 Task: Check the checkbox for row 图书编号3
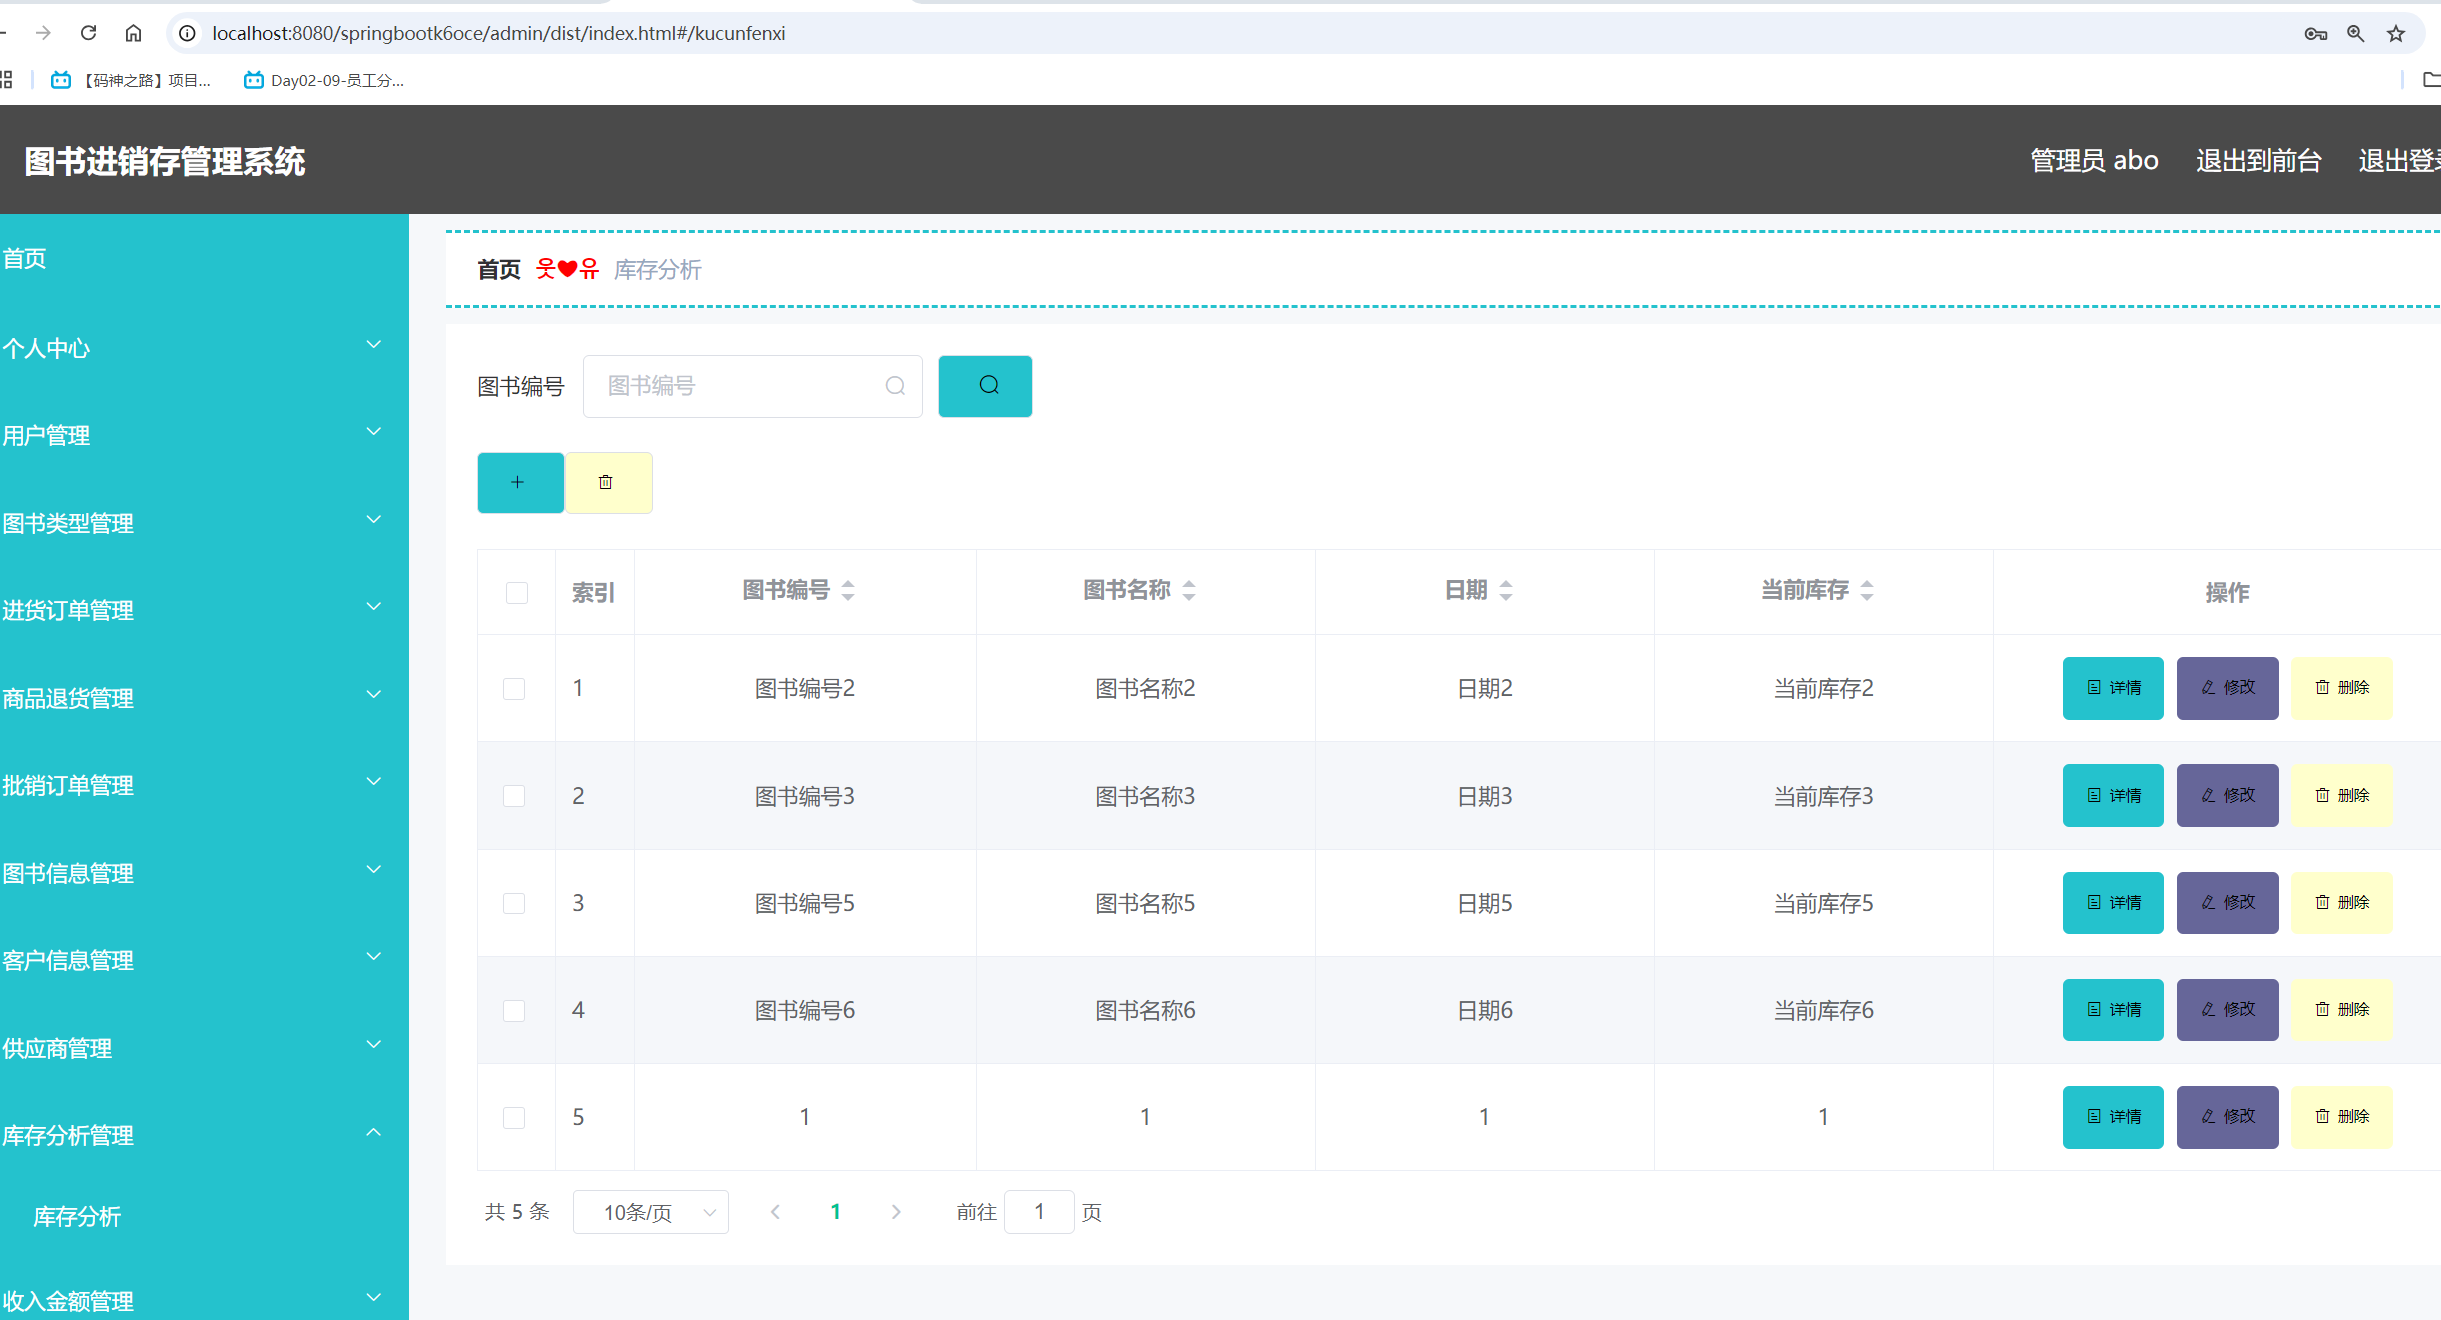tap(514, 796)
